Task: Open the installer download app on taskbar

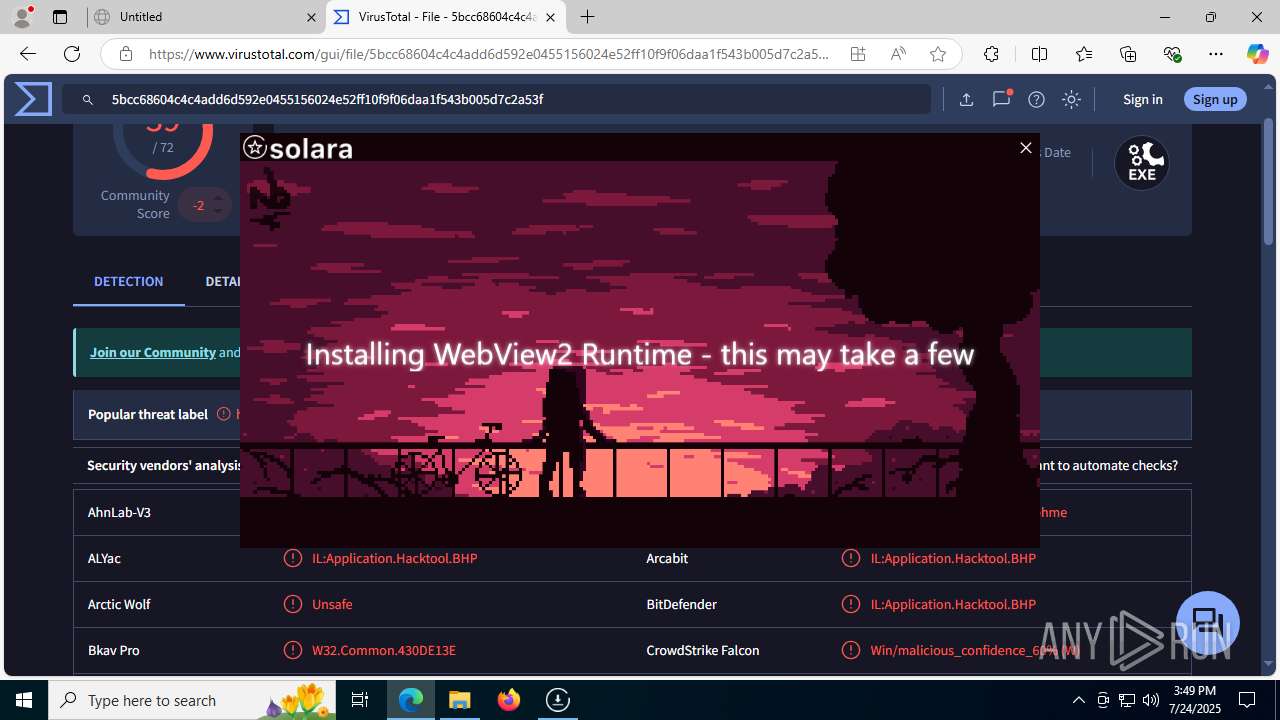Action: (x=558, y=700)
